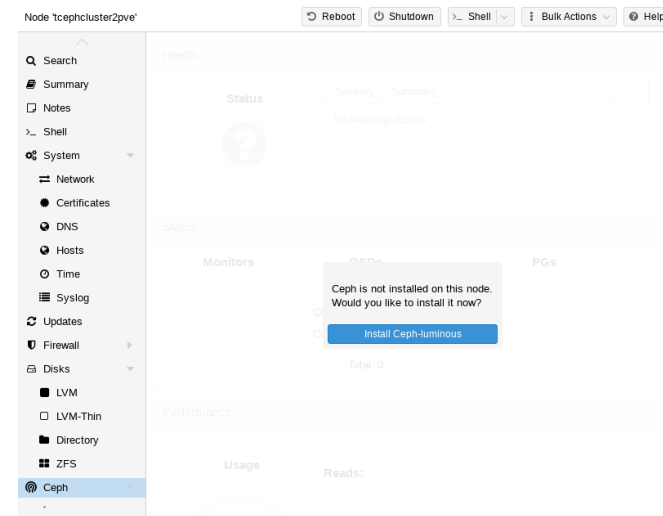
Task: Collapse the Ceph section arrow
Action: click(x=130, y=487)
